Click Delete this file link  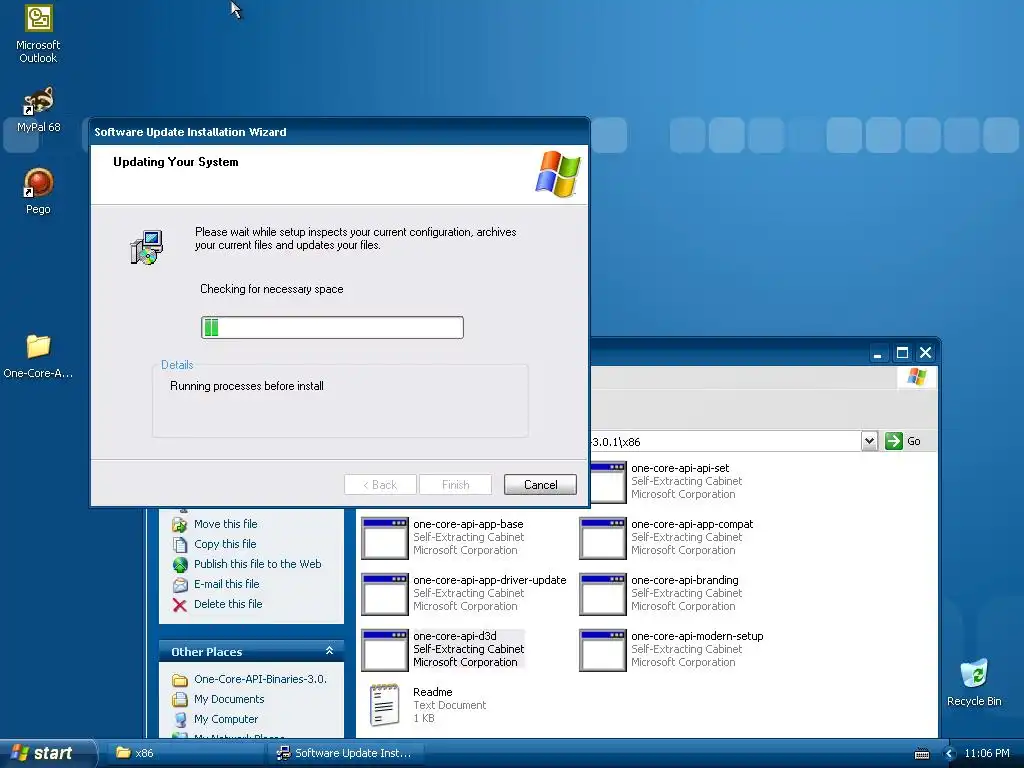pos(228,604)
